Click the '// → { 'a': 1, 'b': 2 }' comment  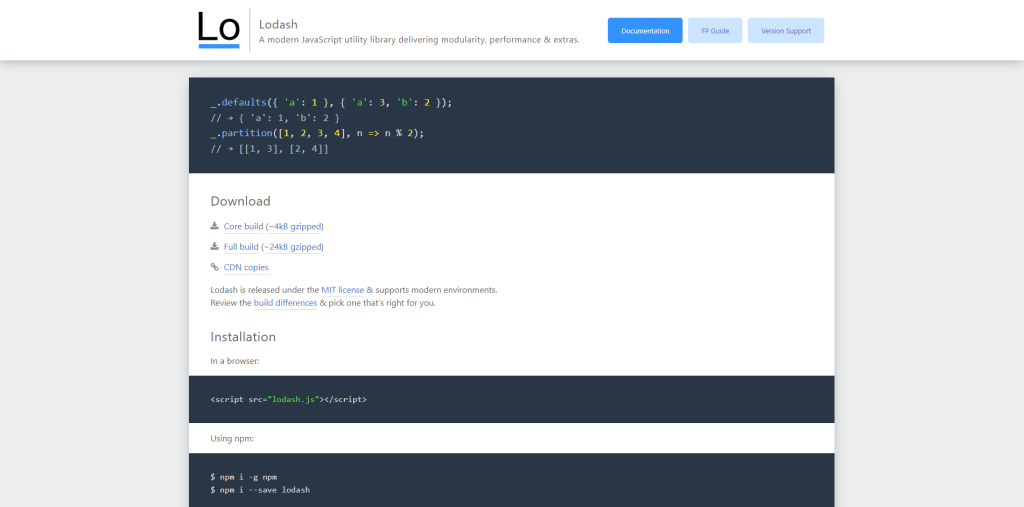(275, 118)
